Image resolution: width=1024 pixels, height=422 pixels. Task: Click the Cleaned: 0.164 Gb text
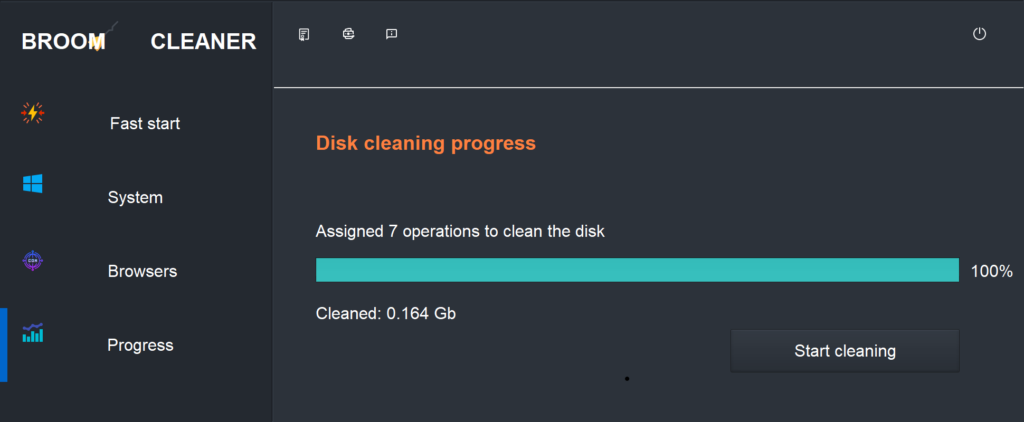click(386, 313)
